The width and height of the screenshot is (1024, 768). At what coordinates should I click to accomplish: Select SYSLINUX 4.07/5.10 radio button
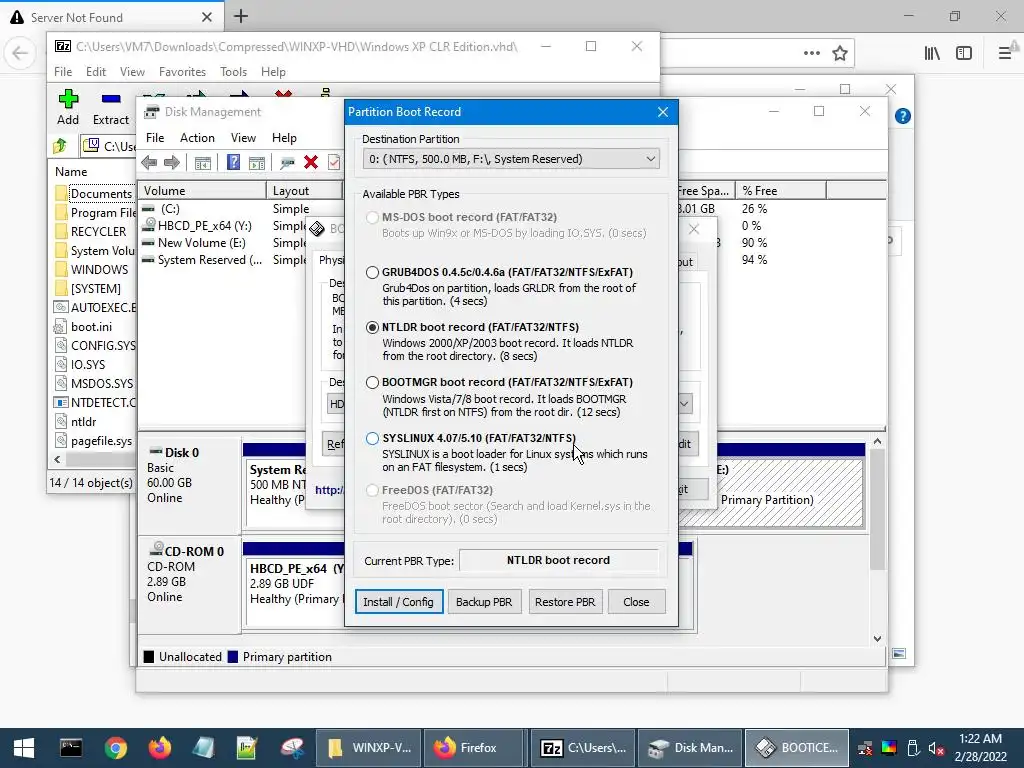(372, 438)
